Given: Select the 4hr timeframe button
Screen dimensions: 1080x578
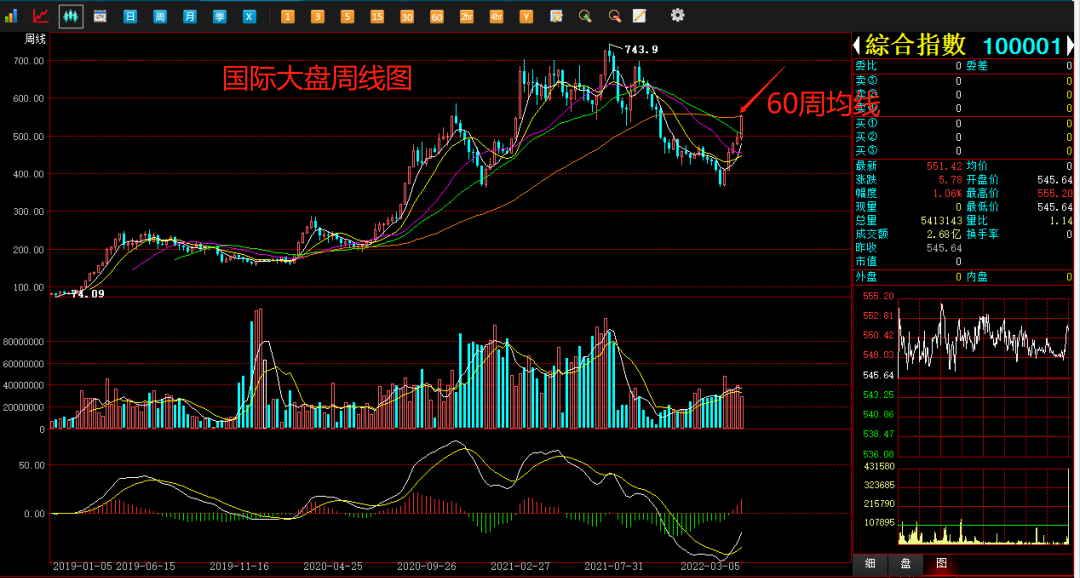Looking at the screenshot, I should (x=496, y=16).
